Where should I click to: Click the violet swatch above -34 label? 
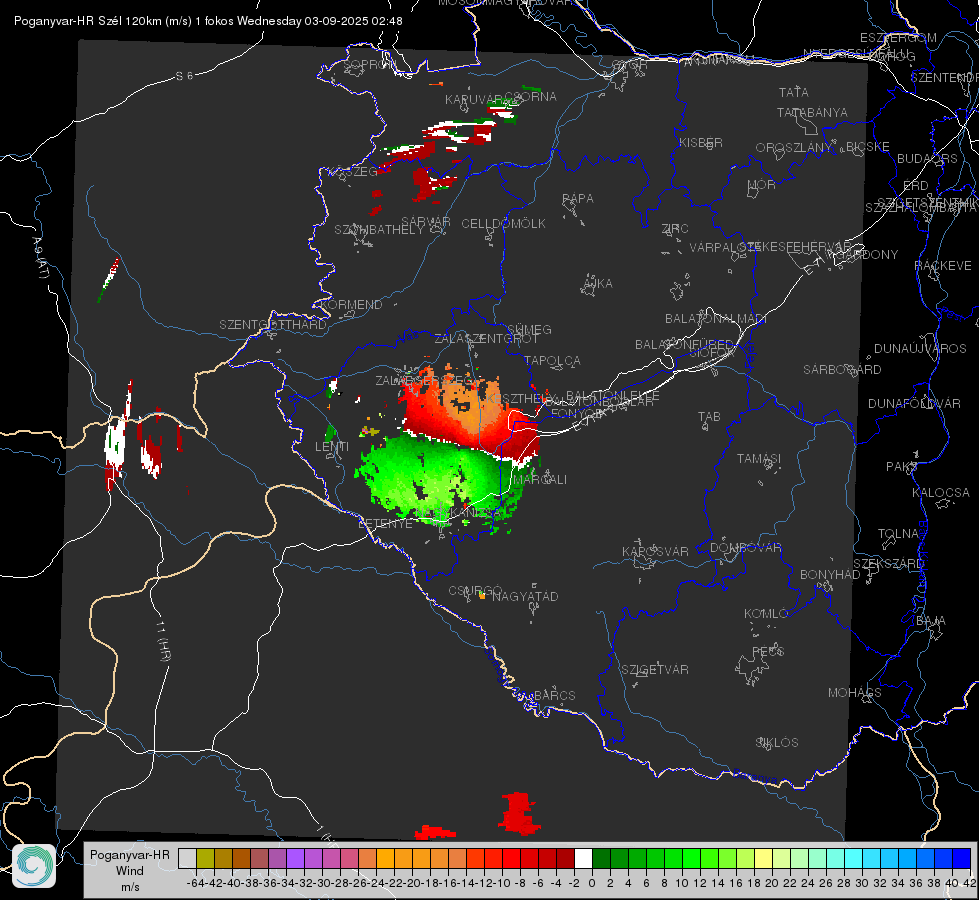tap(295, 858)
